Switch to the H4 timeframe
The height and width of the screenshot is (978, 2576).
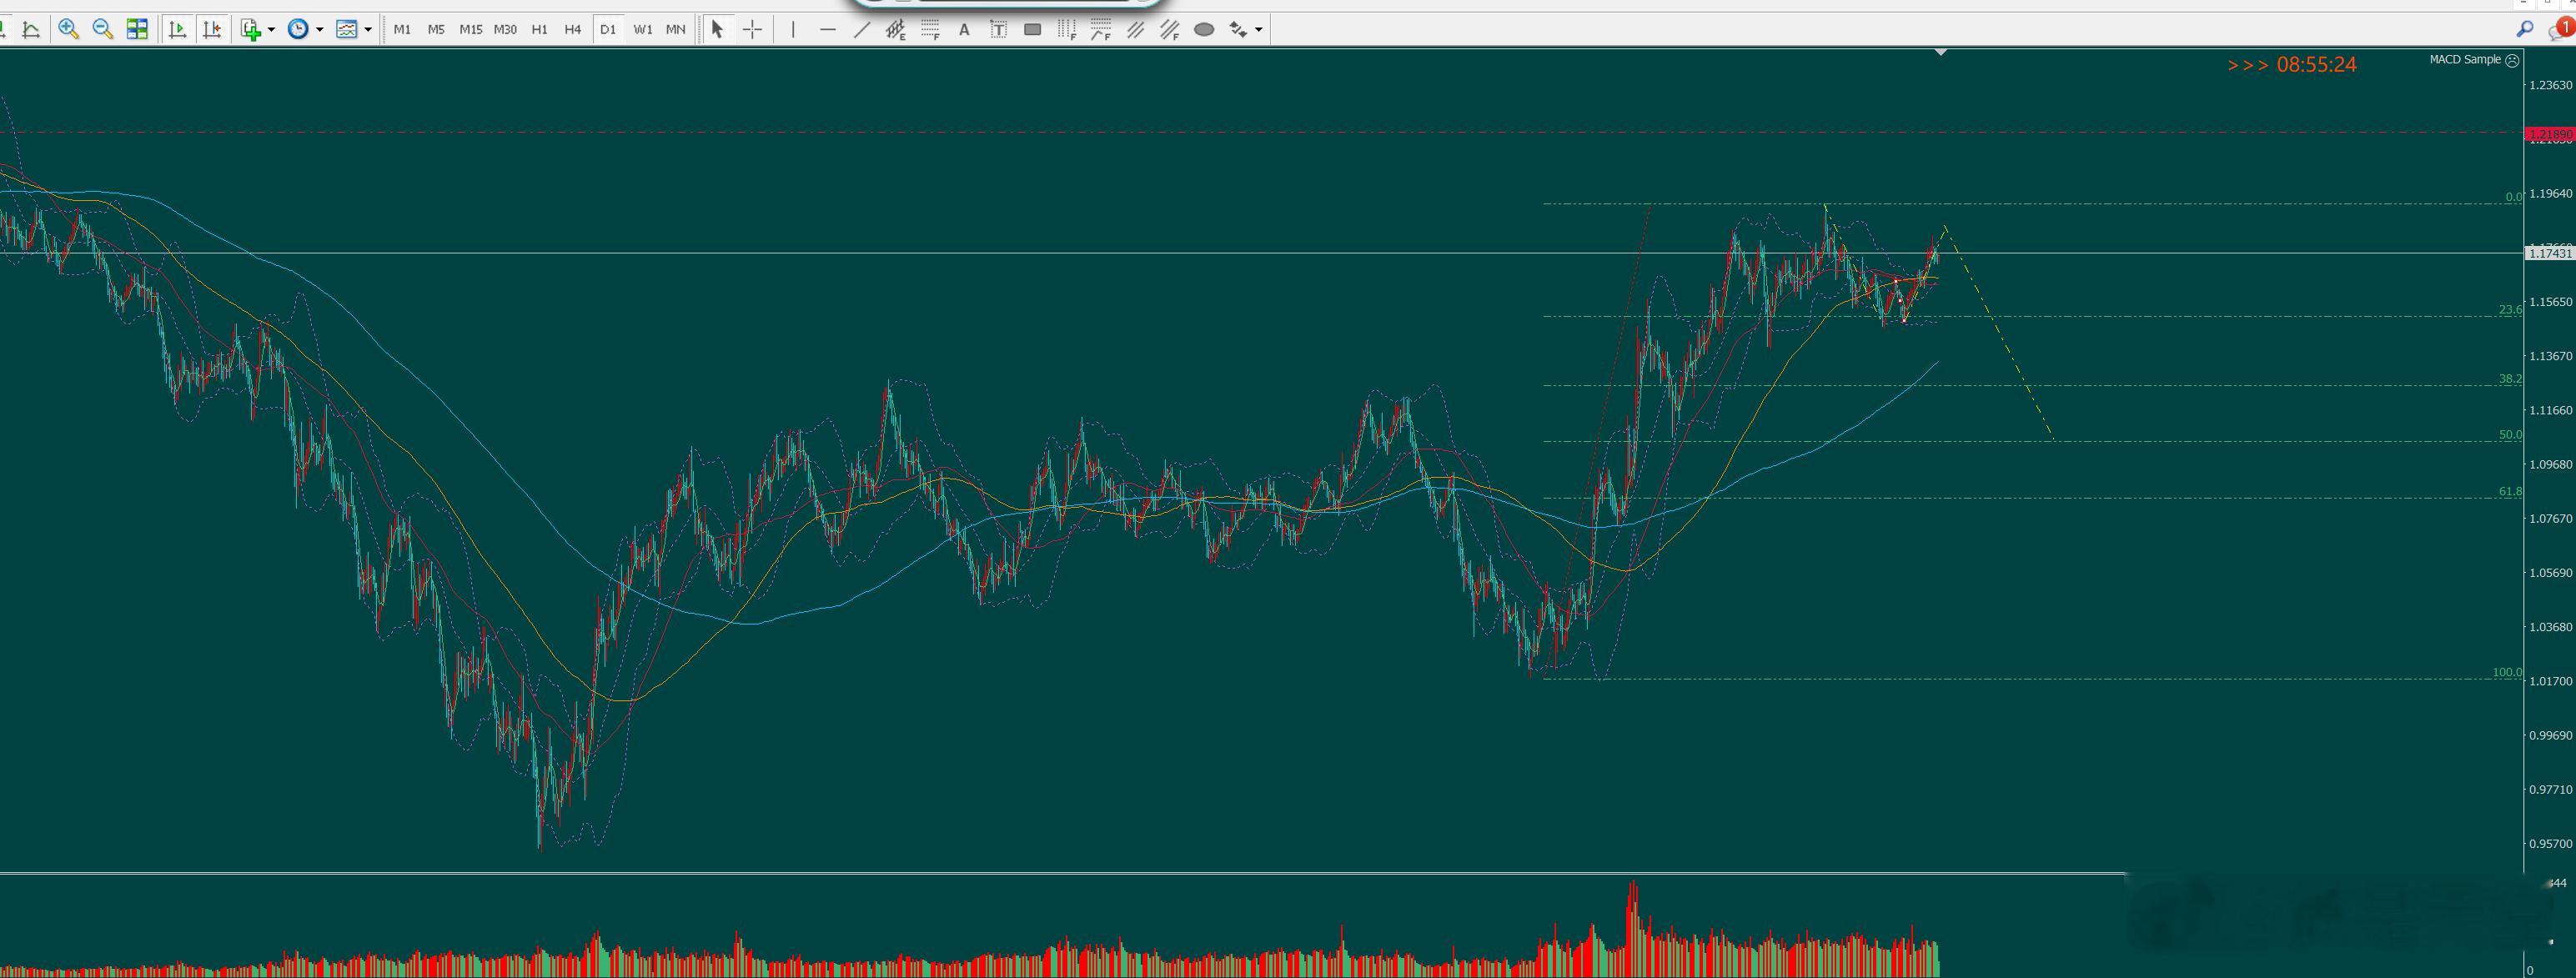(x=573, y=29)
